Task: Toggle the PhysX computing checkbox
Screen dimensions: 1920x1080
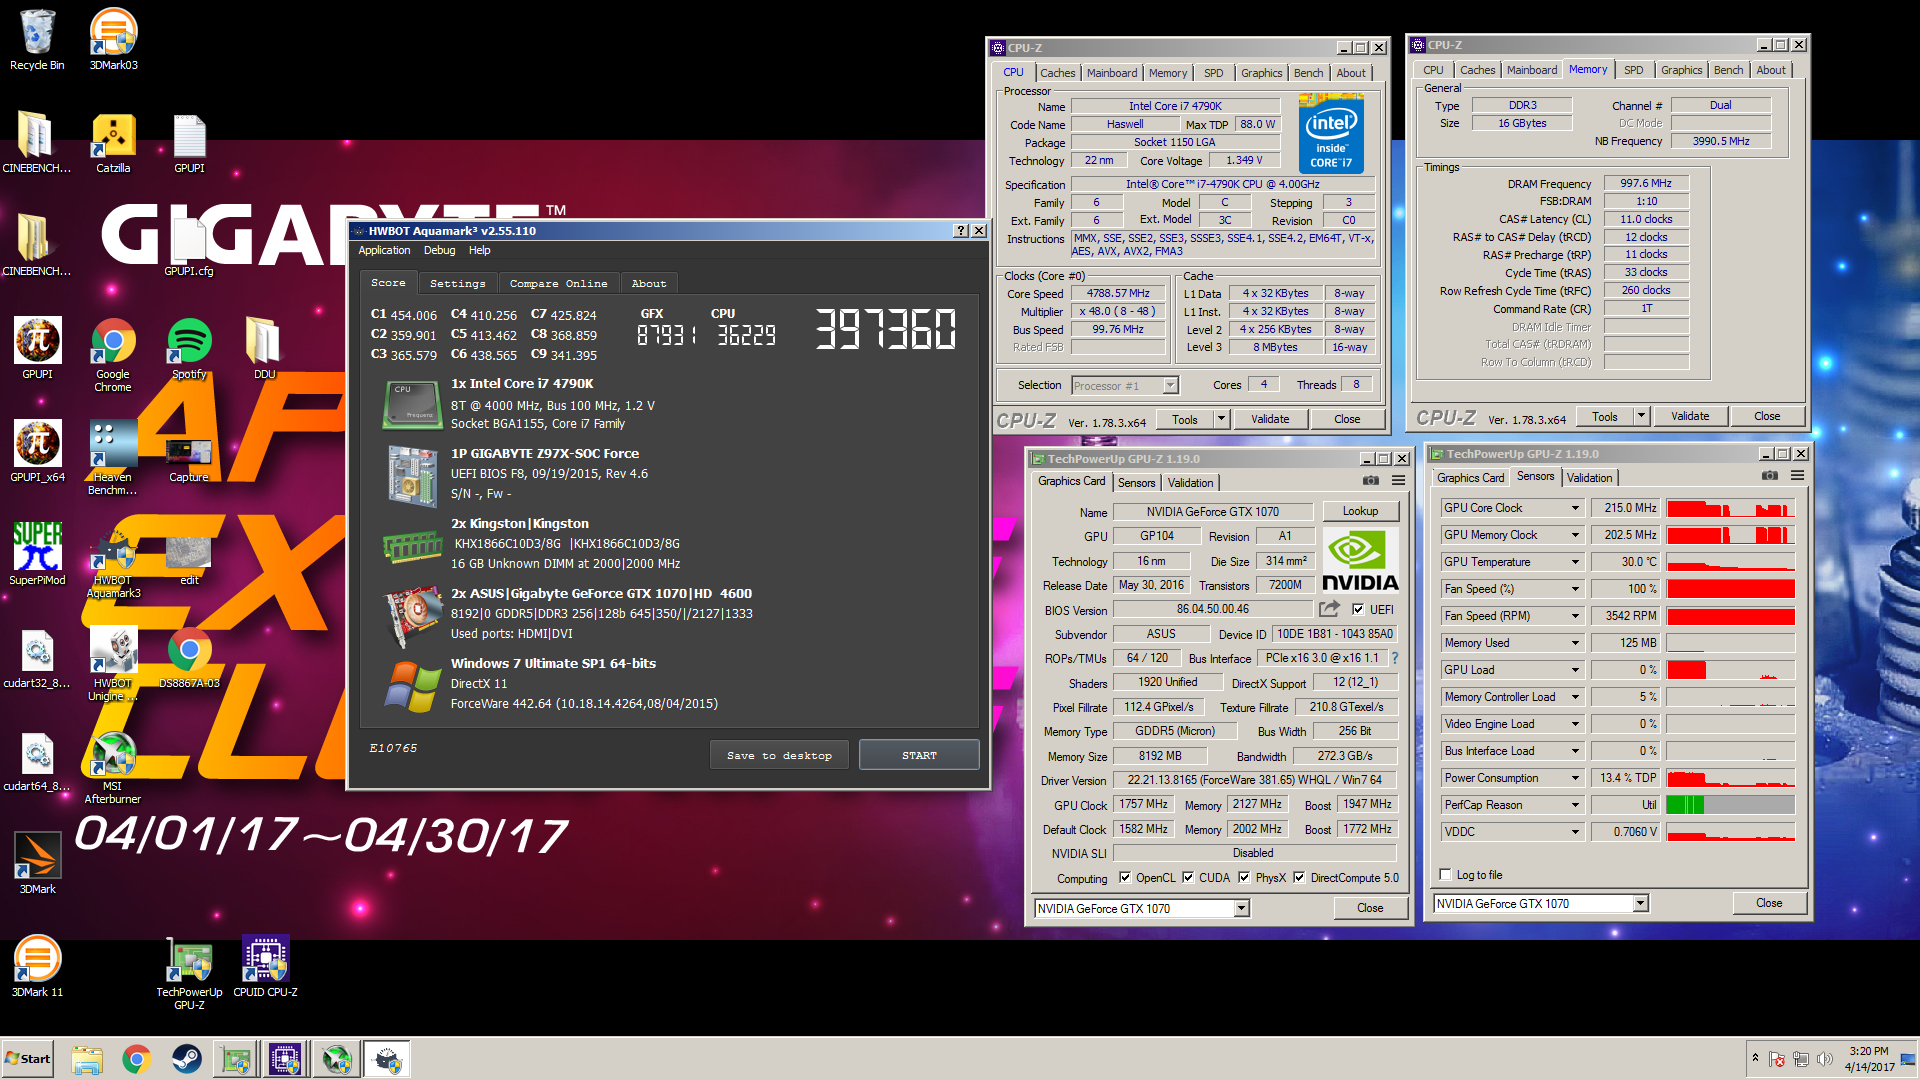Action: tap(1244, 878)
